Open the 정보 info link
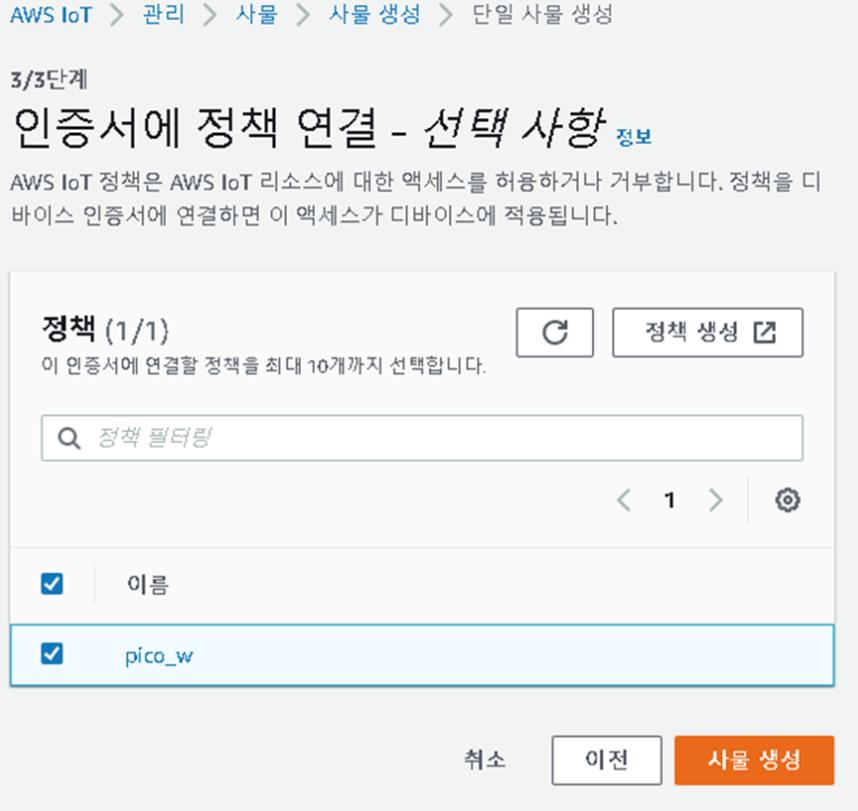 [x=634, y=136]
